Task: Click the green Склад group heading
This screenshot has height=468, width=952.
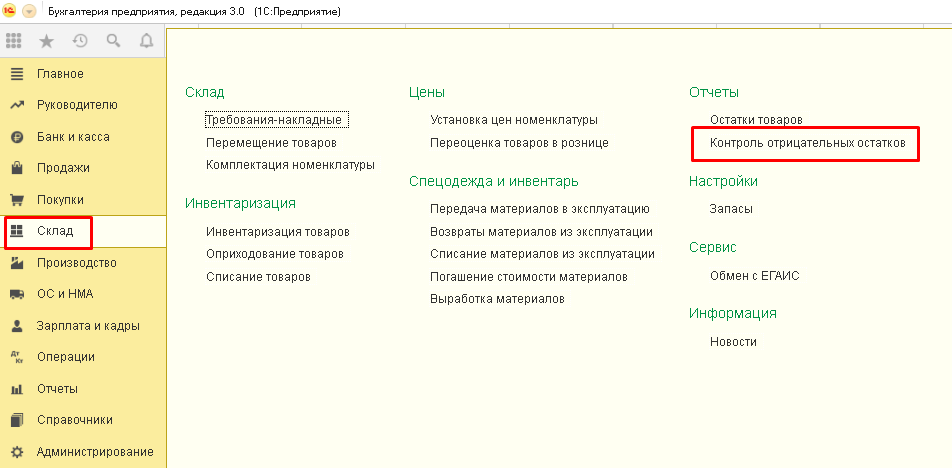Action: click(x=205, y=92)
